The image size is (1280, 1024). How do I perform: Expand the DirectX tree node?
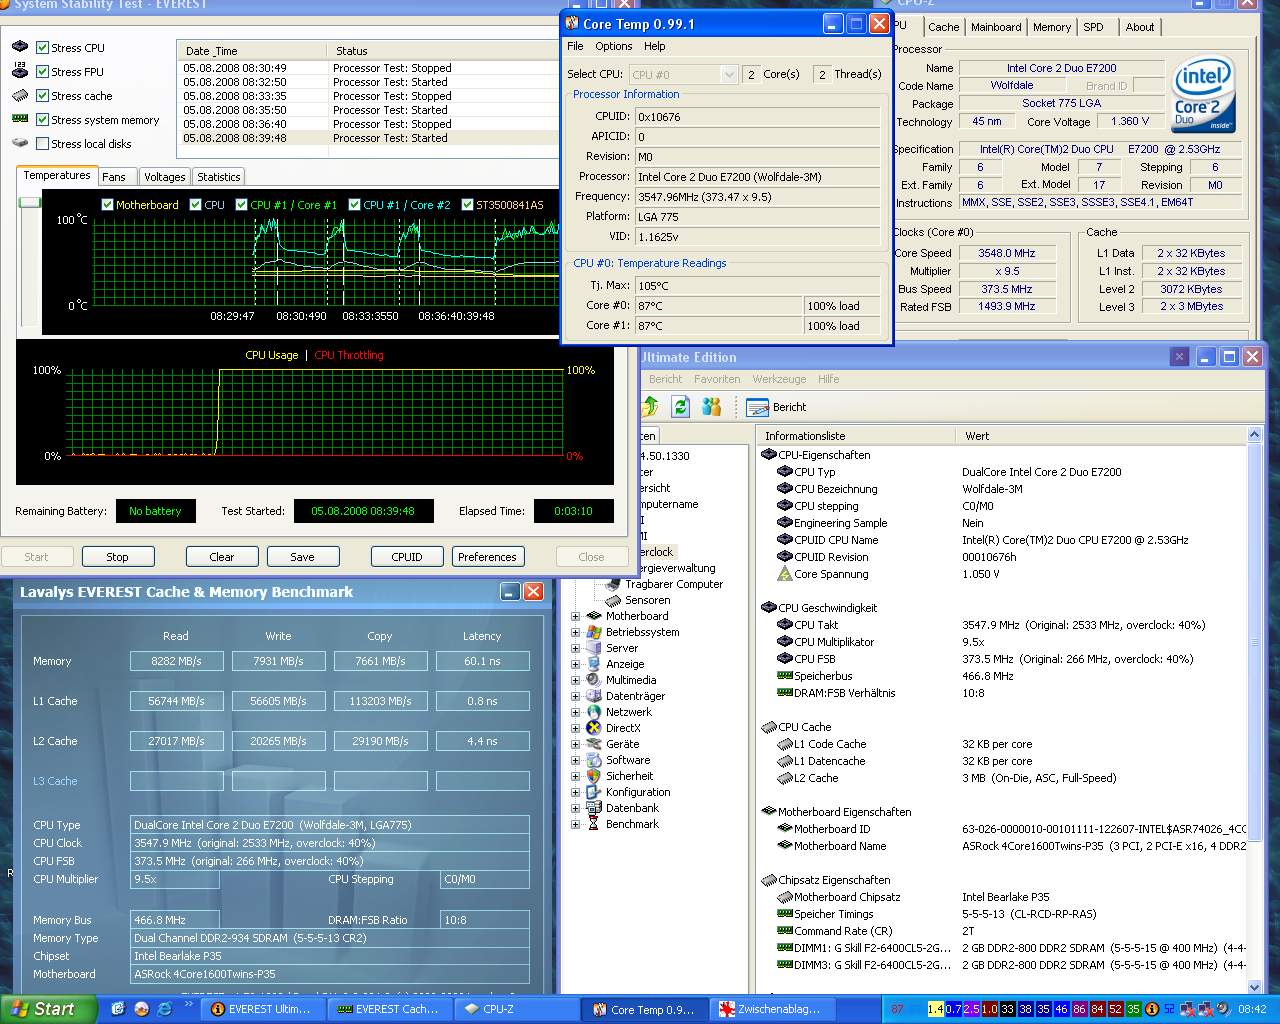[576, 728]
